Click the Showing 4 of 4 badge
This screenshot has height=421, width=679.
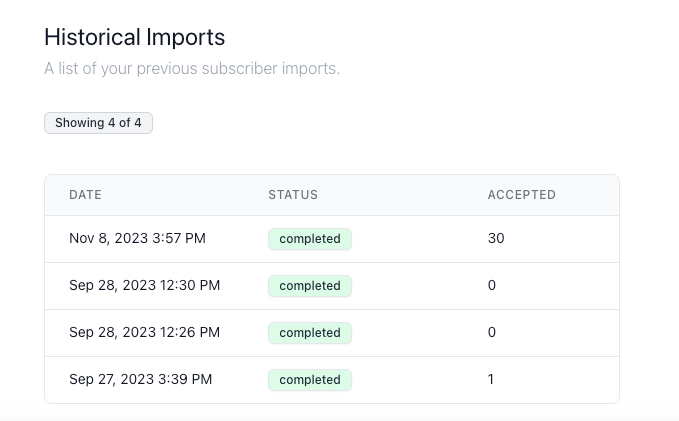point(98,123)
